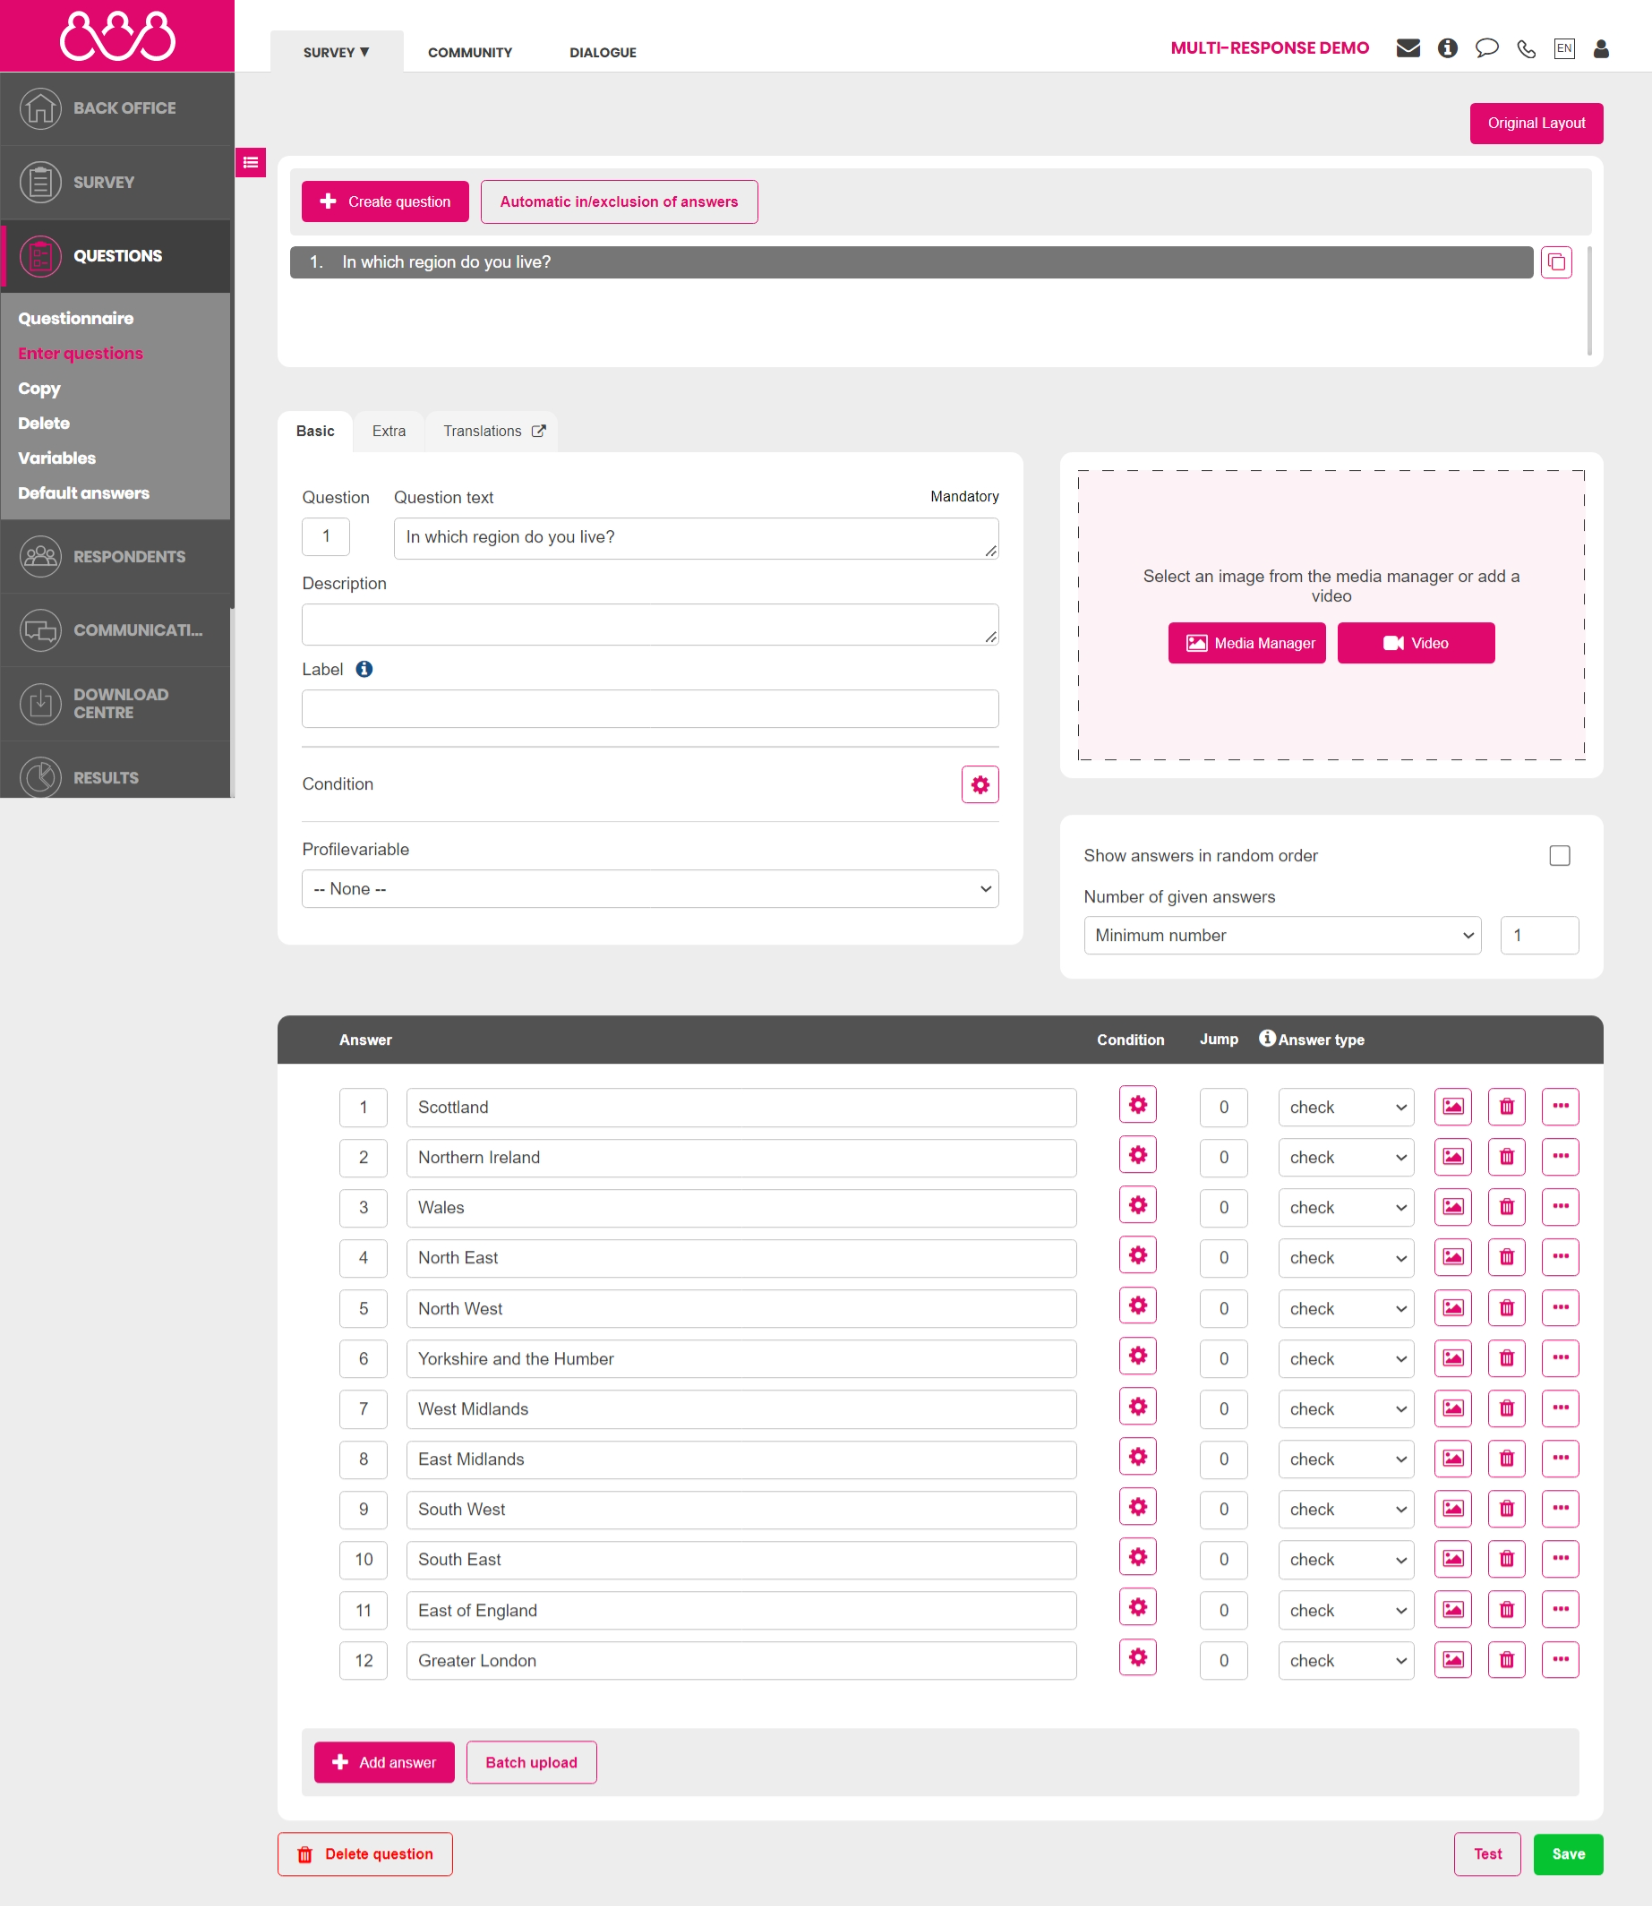
Task: Click the Delete question button
Action: [365, 1854]
